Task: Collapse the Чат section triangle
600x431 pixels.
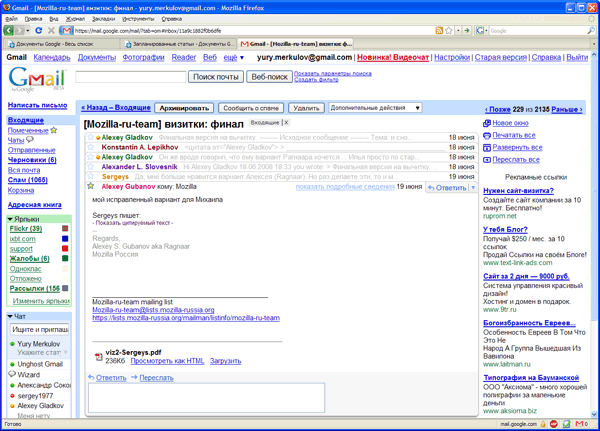Action: (x=10, y=316)
